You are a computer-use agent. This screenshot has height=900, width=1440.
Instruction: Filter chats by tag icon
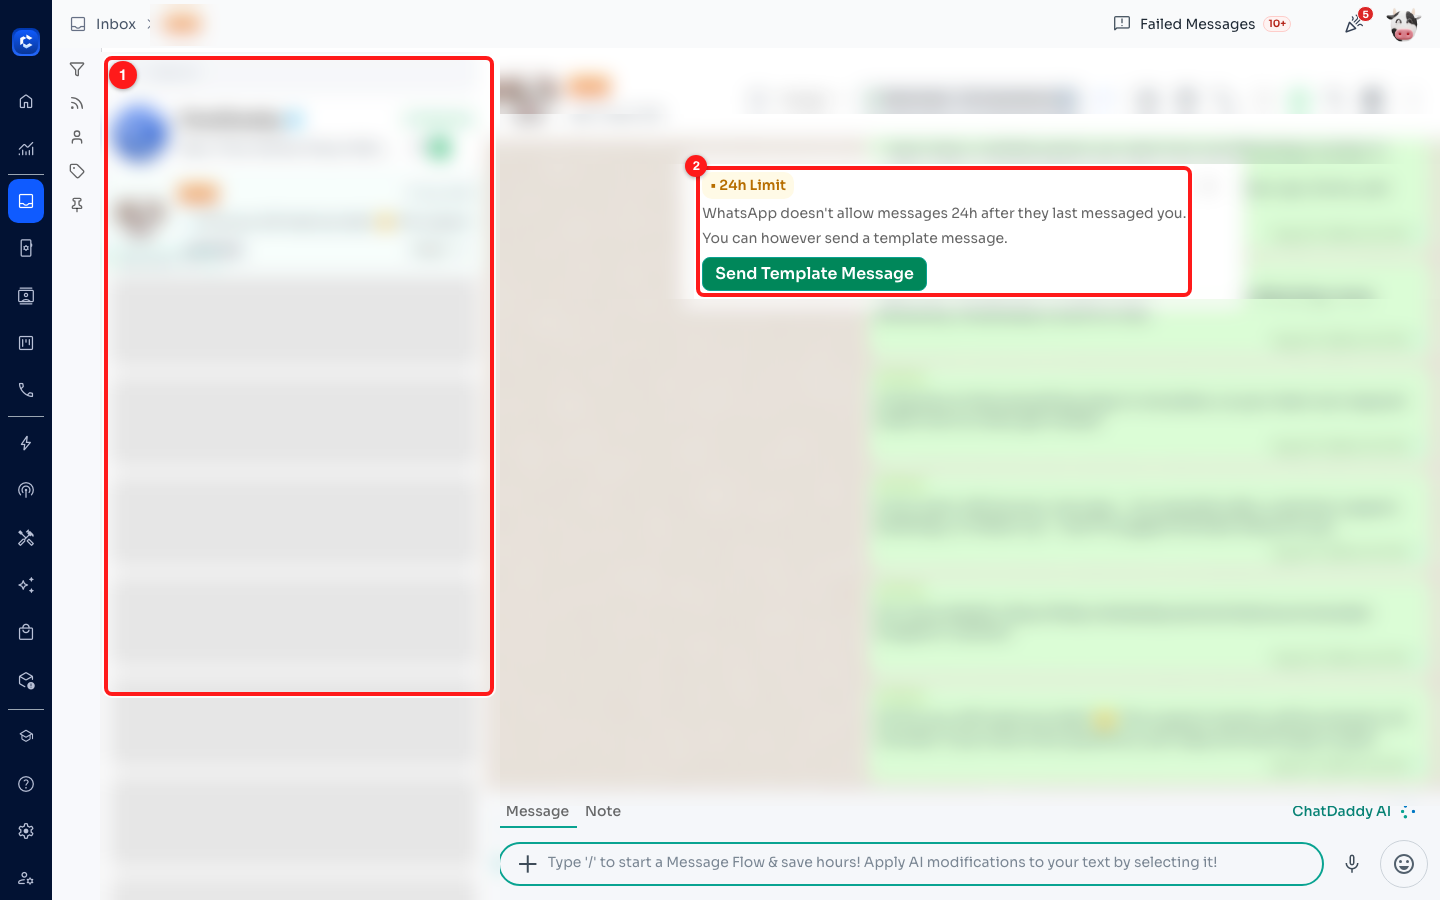click(77, 171)
